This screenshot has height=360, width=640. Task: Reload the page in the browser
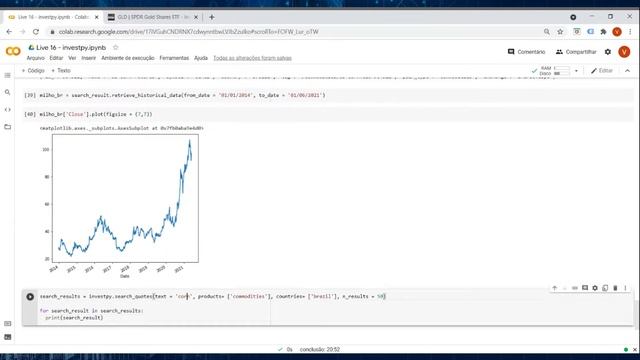click(x=36, y=32)
